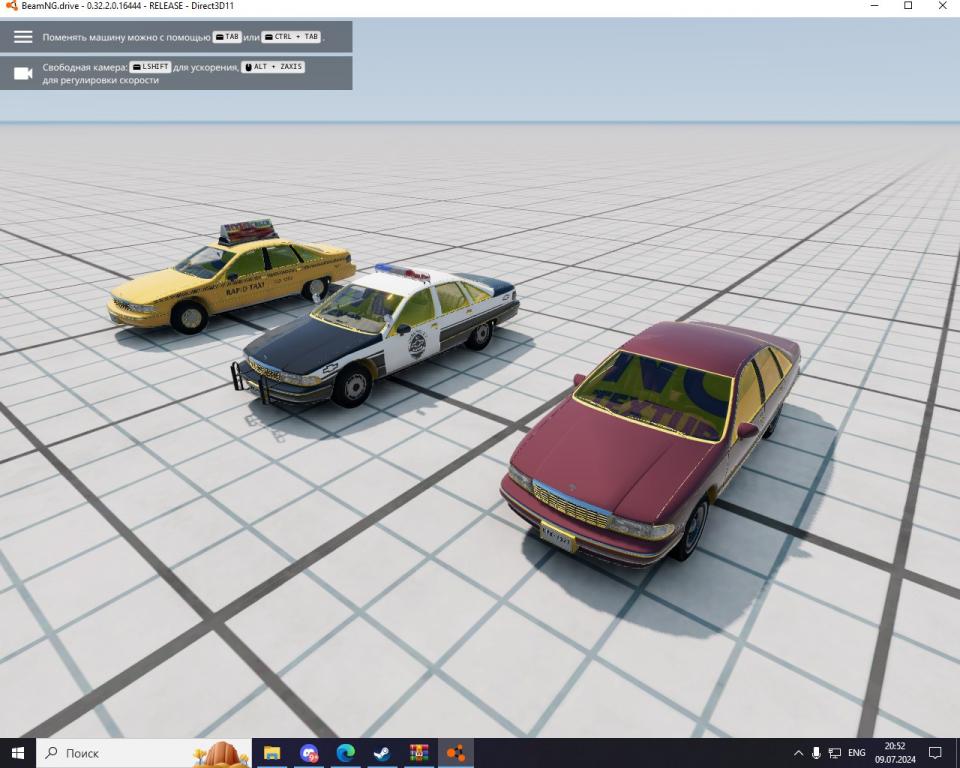This screenshot has height=768, width=960.
Task: Open File Explorer from the taskbar
Action: pyautogui.click(x=272, y=753)
